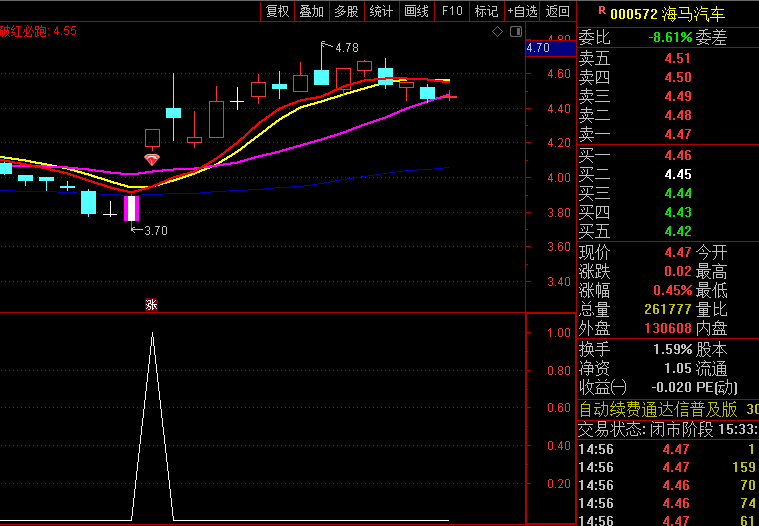This screenshot has width=759, height=526.
Task: Click the red diamond signal marker
Action: click(152, 160)
